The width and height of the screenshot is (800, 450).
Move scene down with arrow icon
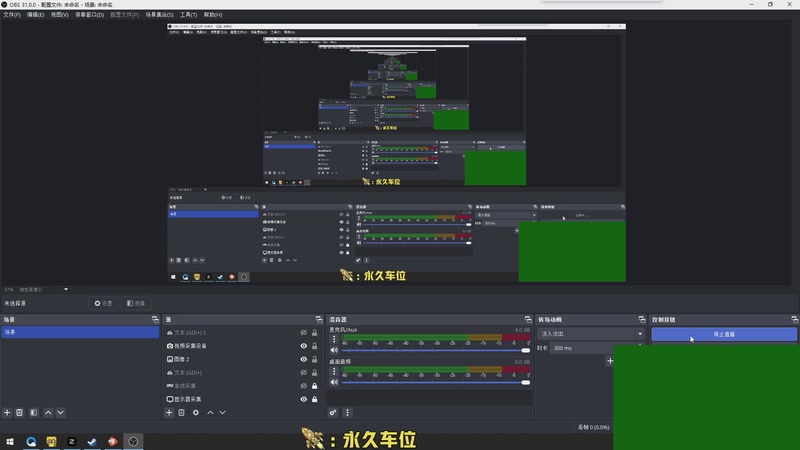tap(60, 412)
